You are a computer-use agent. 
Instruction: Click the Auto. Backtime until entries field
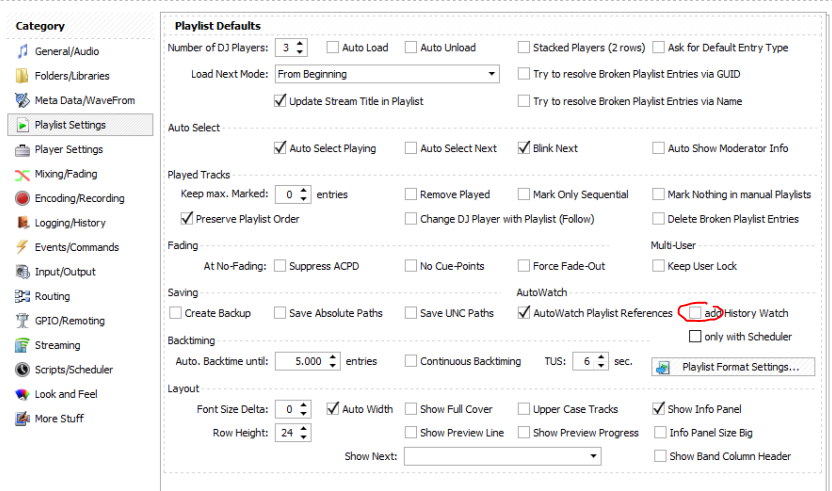(x=301, y=361)
